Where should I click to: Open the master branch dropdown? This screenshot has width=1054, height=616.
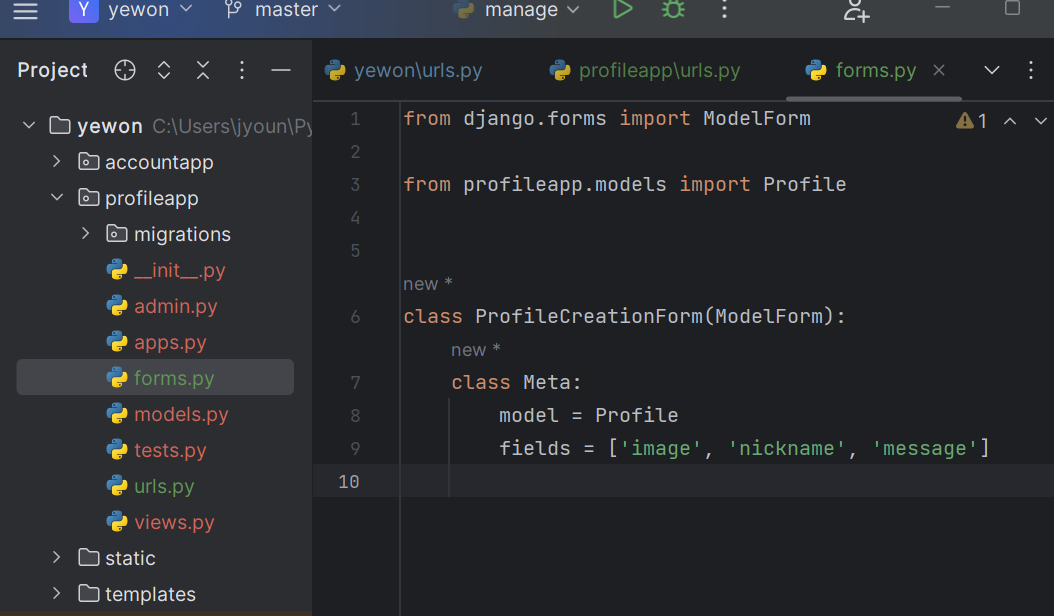tap(282, 9)
